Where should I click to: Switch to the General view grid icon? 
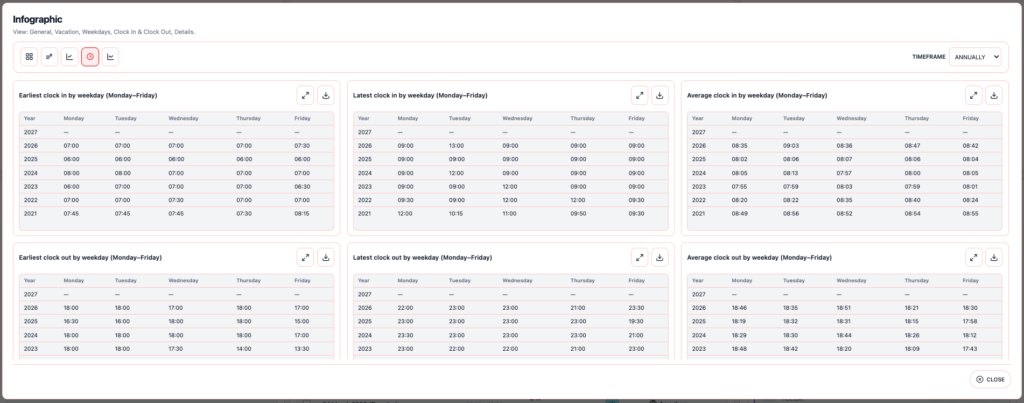click(x=29, y=57)
